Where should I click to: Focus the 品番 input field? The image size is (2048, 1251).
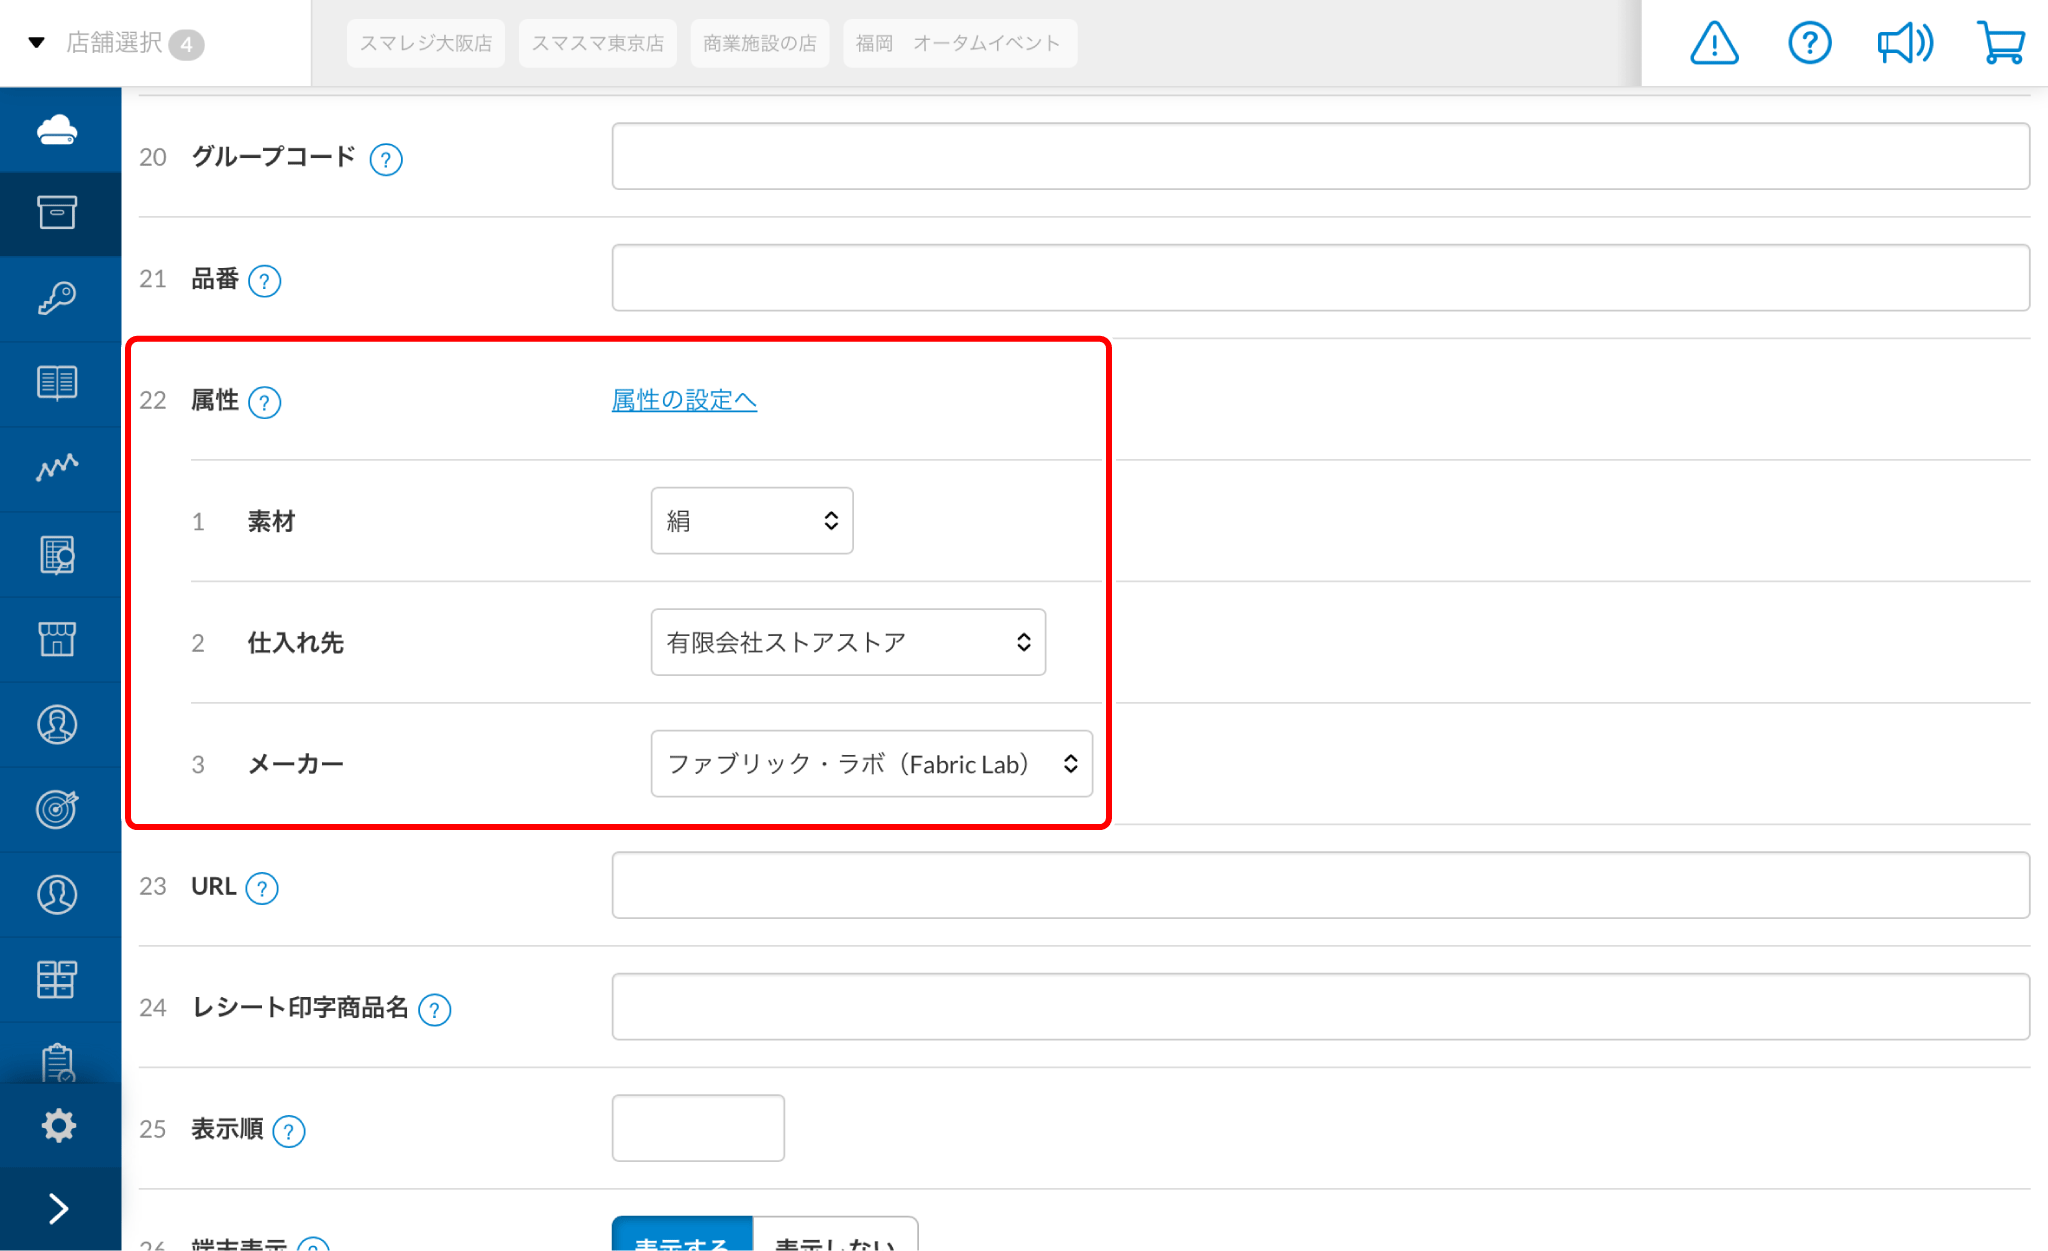click(x=1320, y=277)
